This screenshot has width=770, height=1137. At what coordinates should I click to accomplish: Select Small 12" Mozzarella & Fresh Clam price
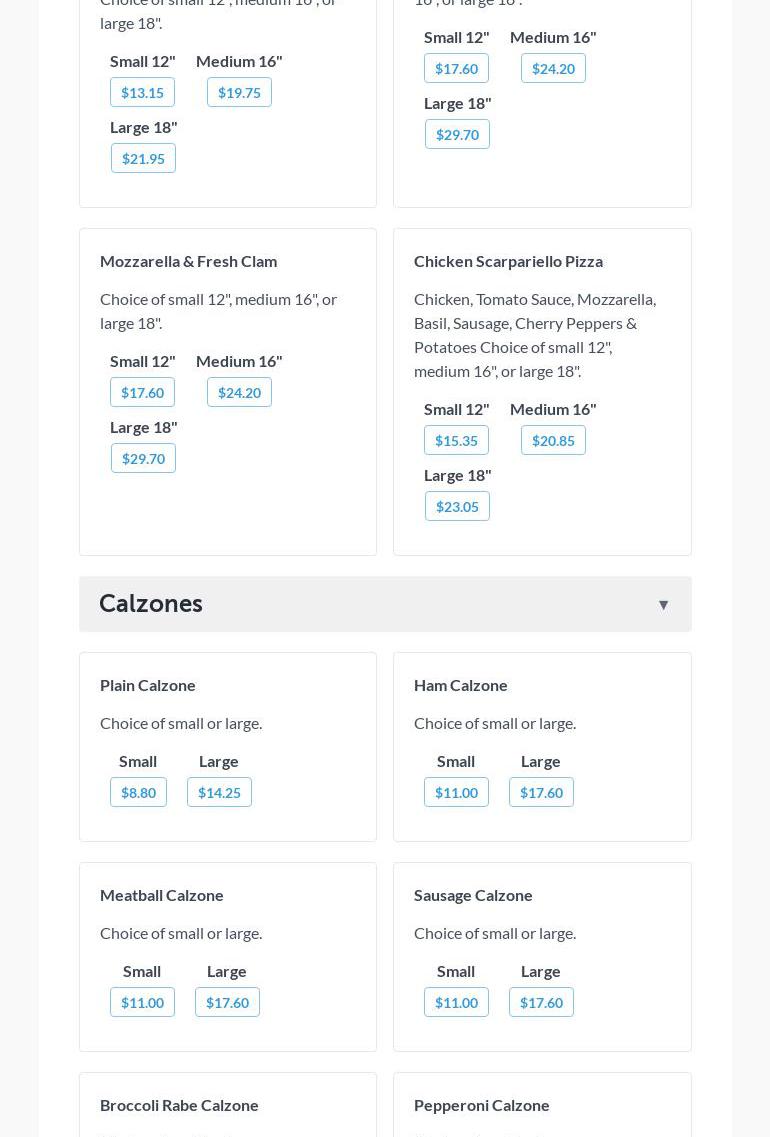point(142,393)
